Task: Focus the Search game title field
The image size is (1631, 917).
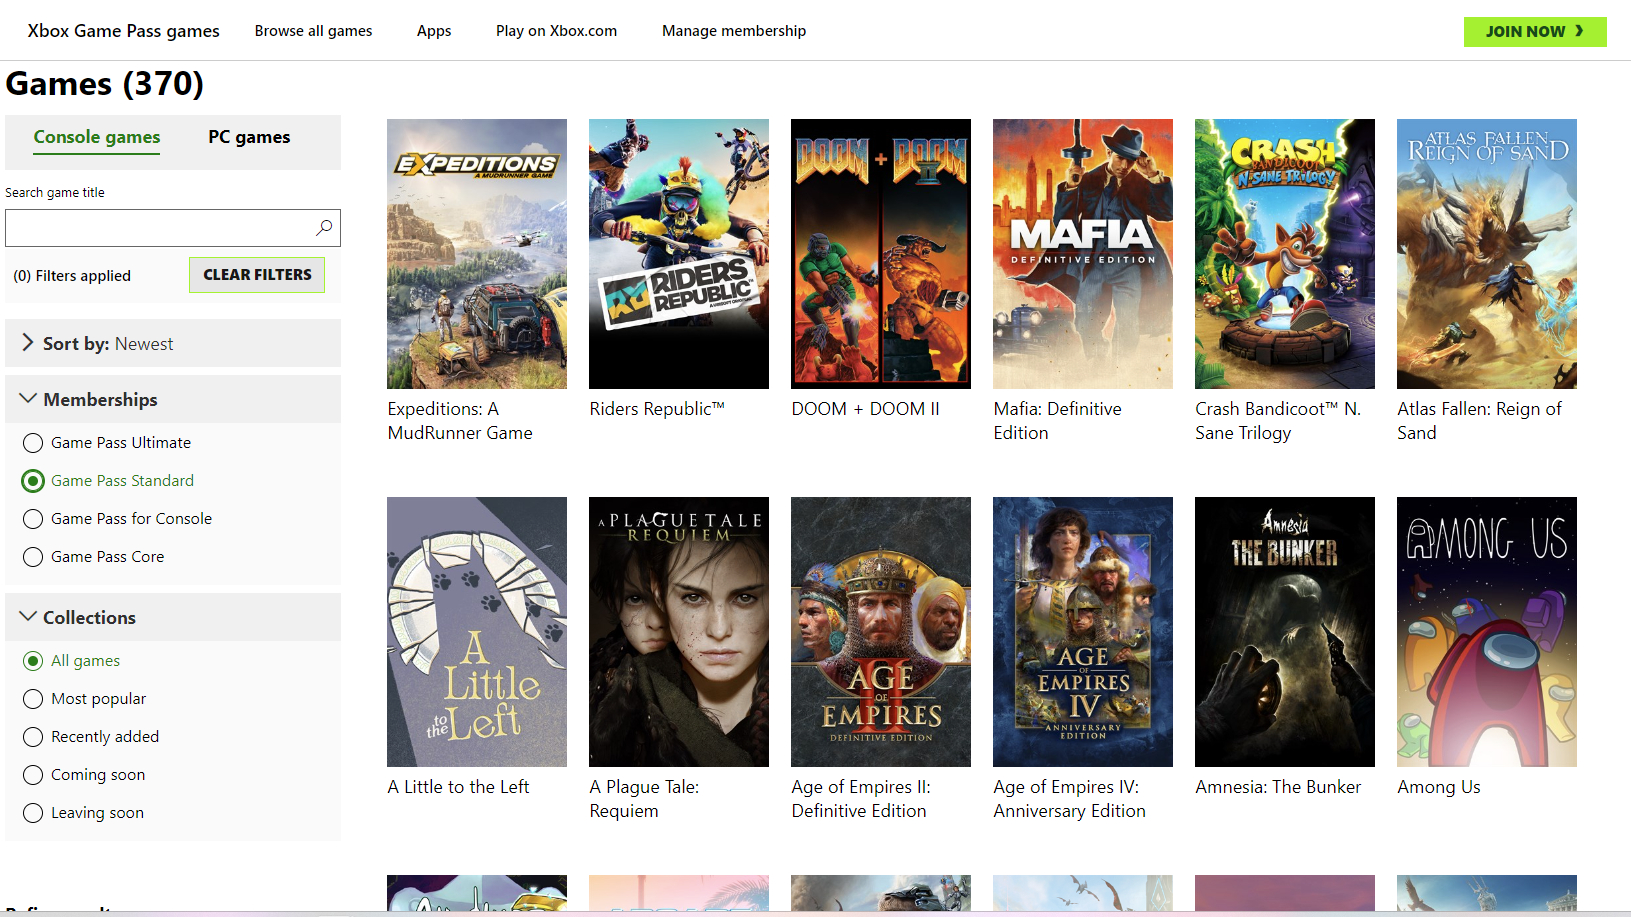Action: (173, 228)
